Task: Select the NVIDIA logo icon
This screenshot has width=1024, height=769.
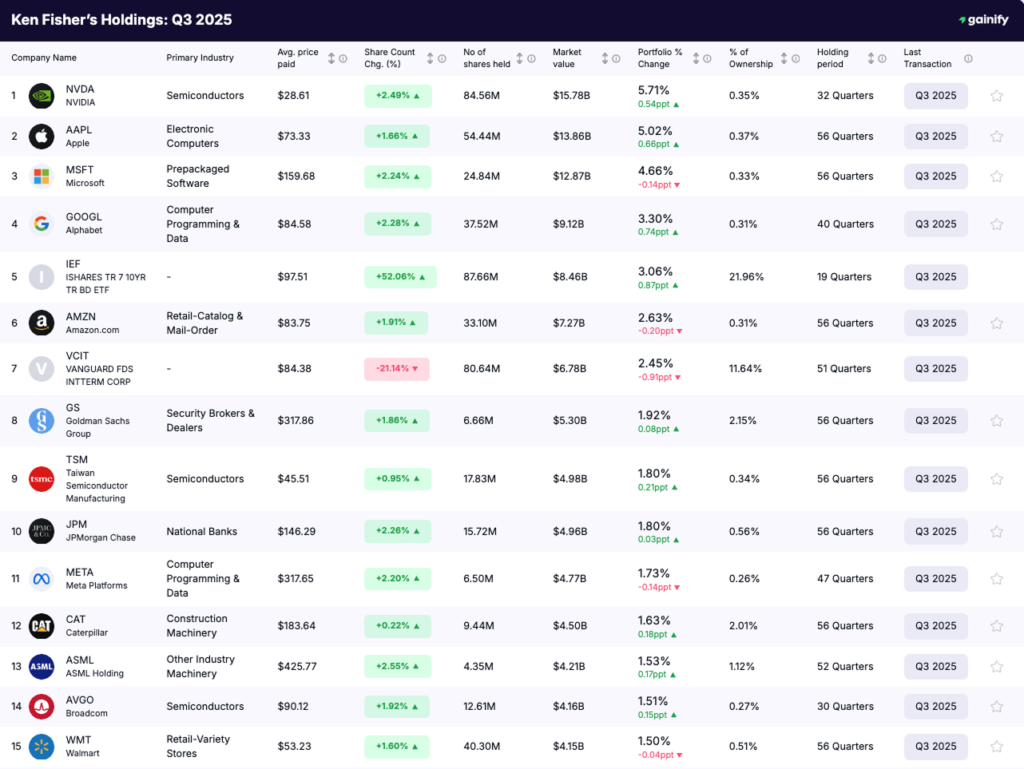Action: [41, 95]
